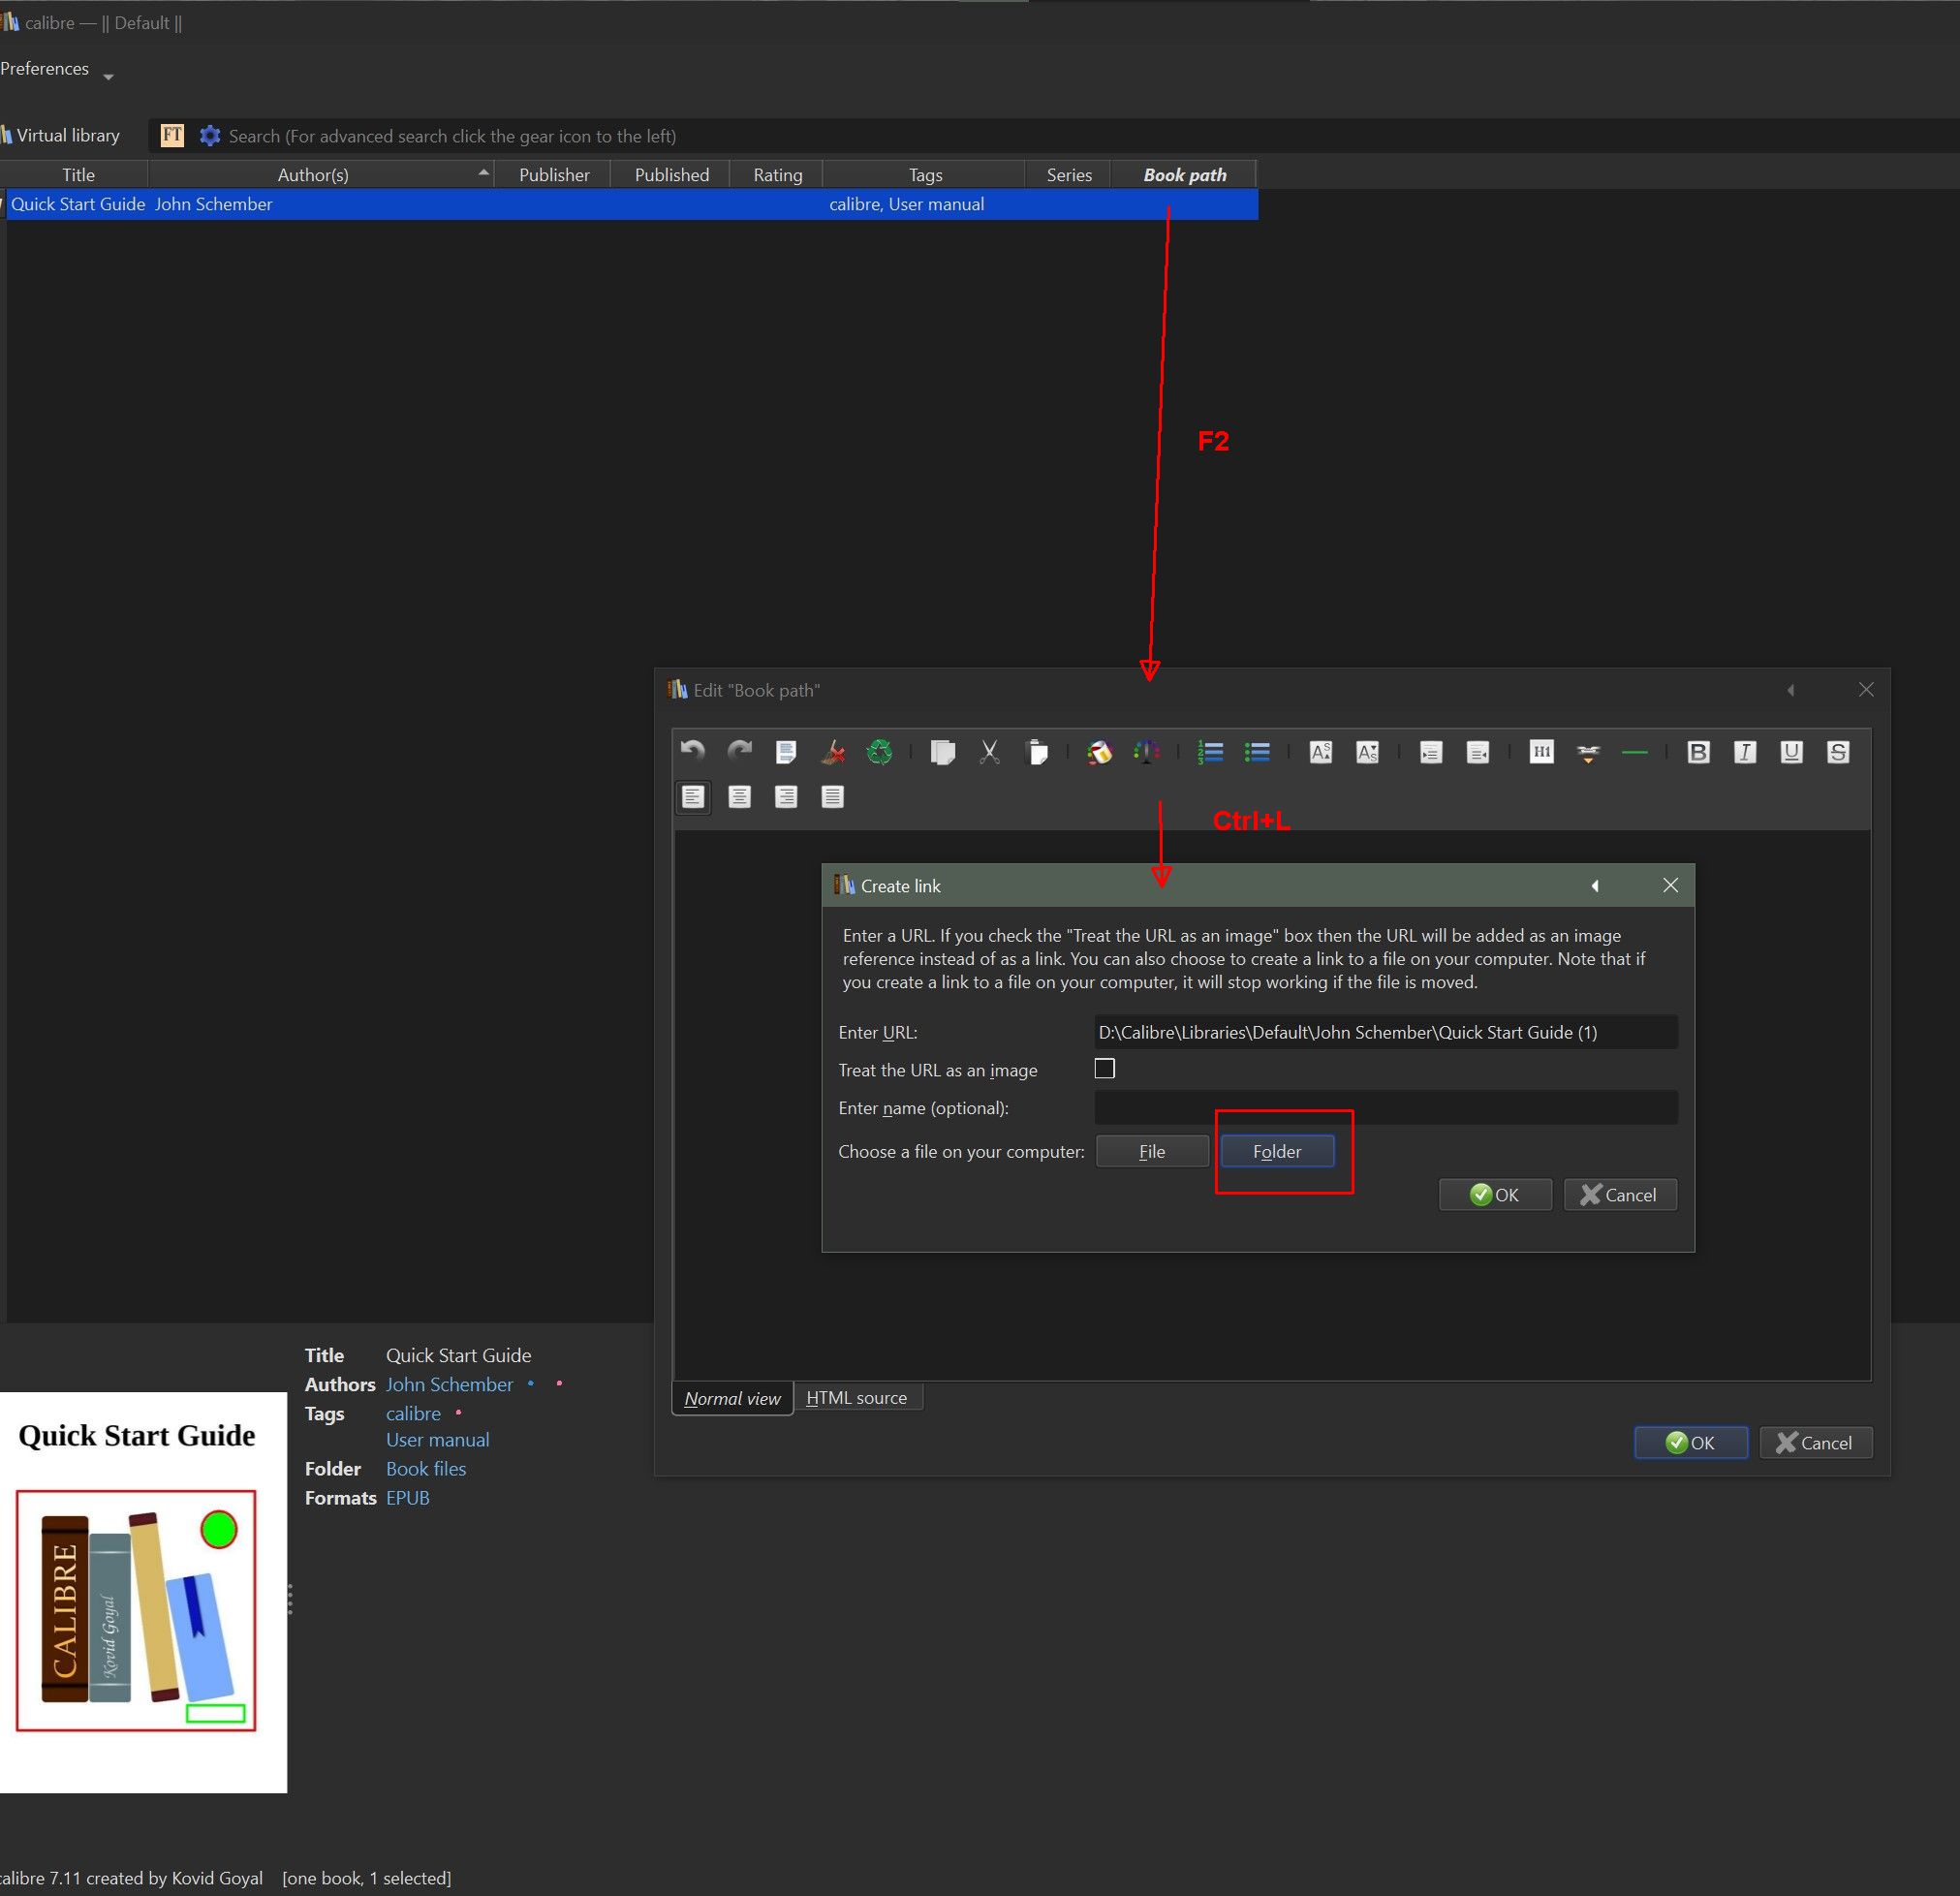Decrease paragraph indentation
This screenshot has height=1896, width=1960.
click(x=1477, y=752)
